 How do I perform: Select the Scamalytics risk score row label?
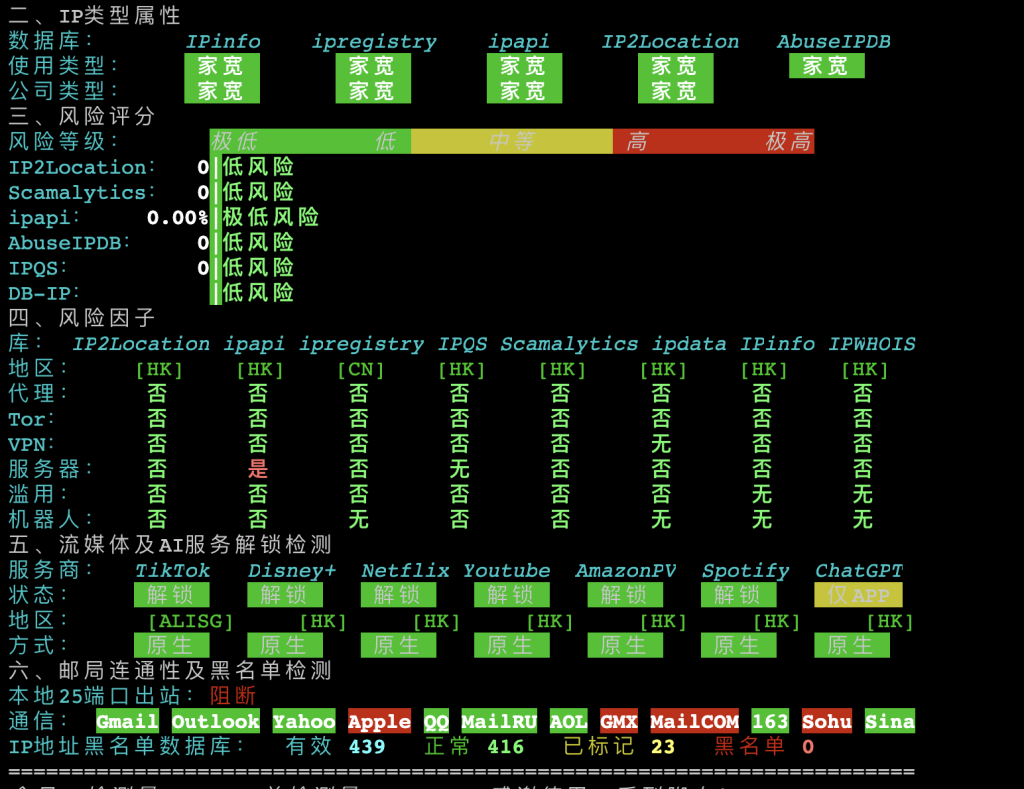tap(77, 192)
